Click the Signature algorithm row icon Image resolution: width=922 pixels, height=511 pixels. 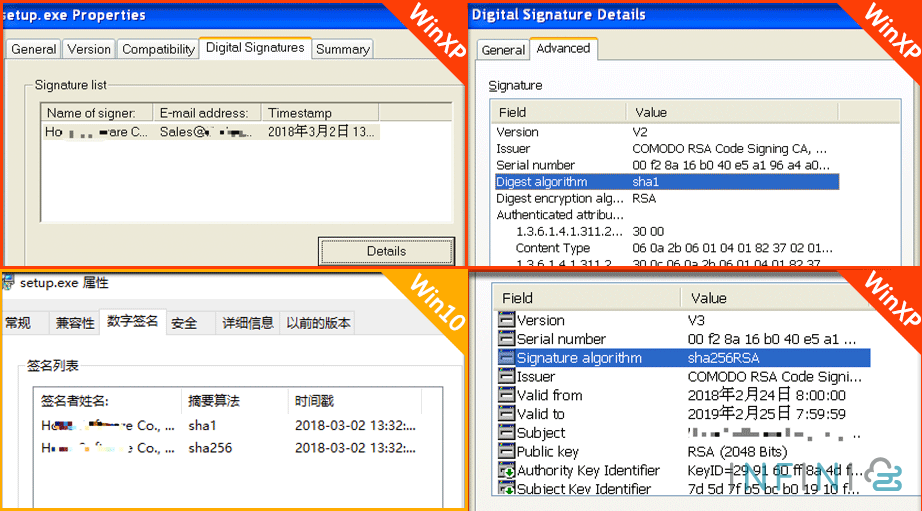point(507,358)
